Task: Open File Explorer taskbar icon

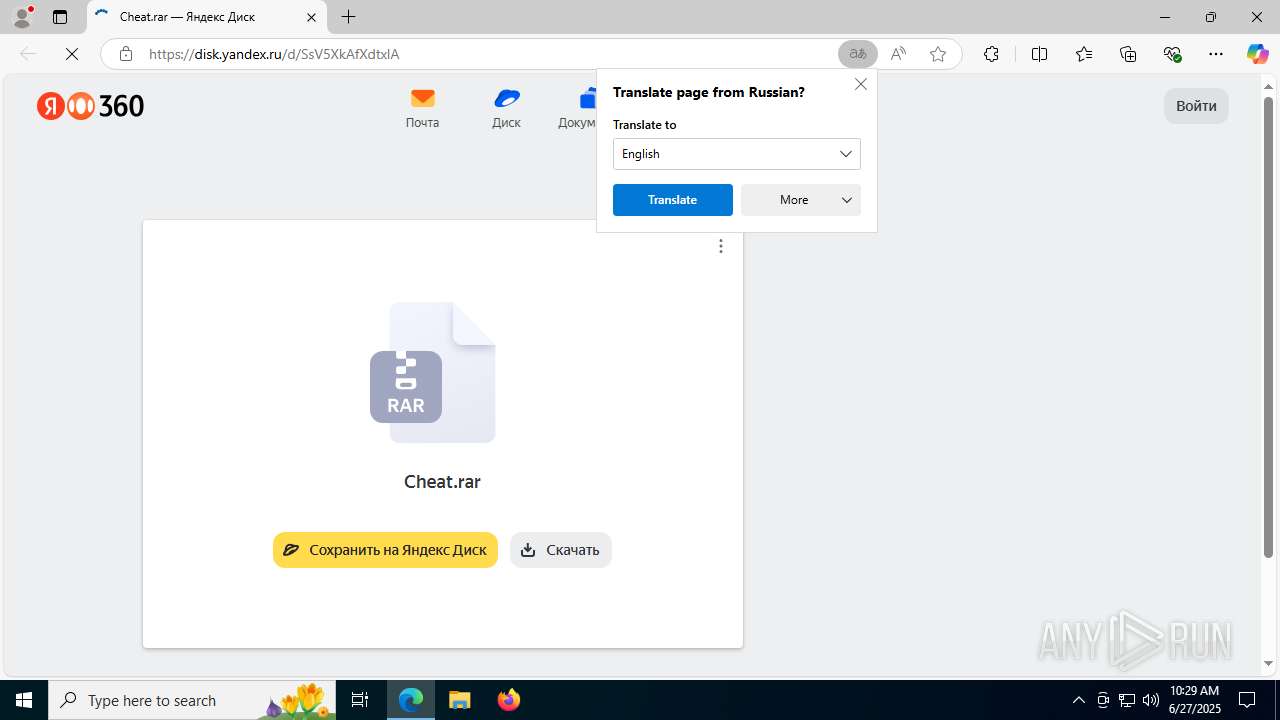Action: [459, 700]
